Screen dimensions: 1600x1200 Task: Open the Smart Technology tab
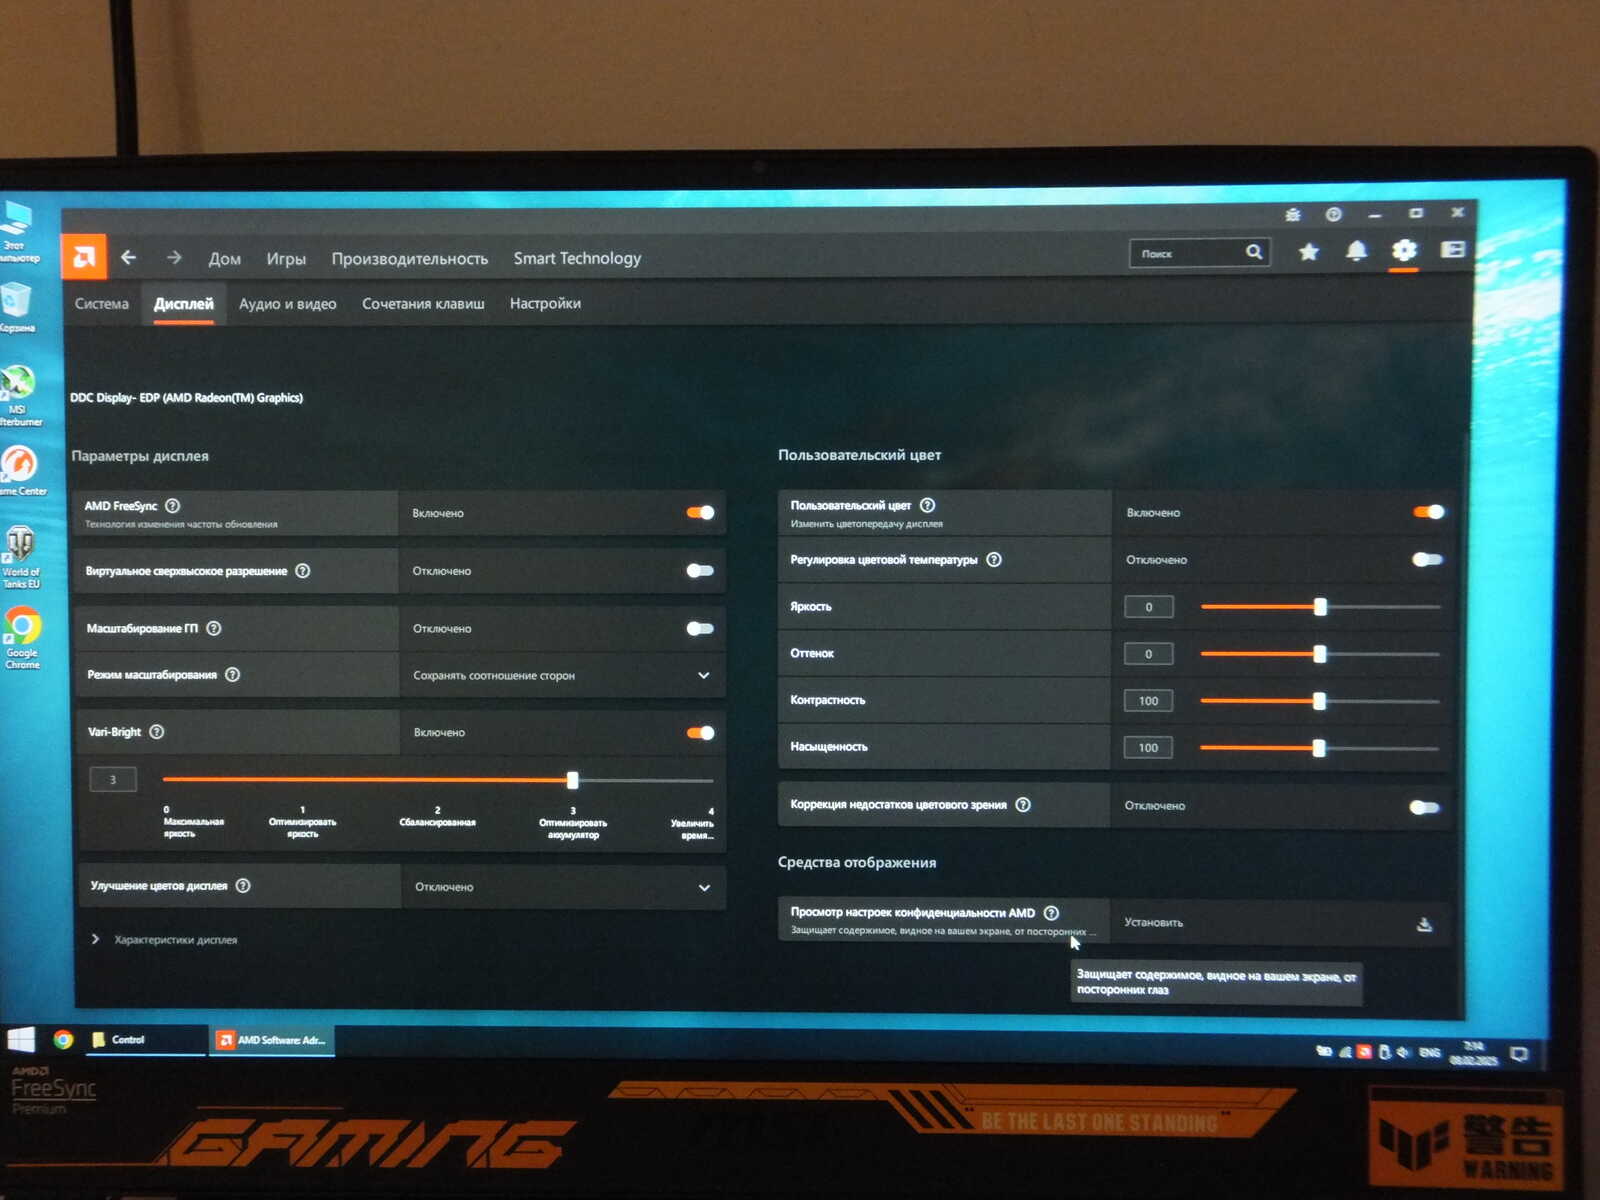578,258
